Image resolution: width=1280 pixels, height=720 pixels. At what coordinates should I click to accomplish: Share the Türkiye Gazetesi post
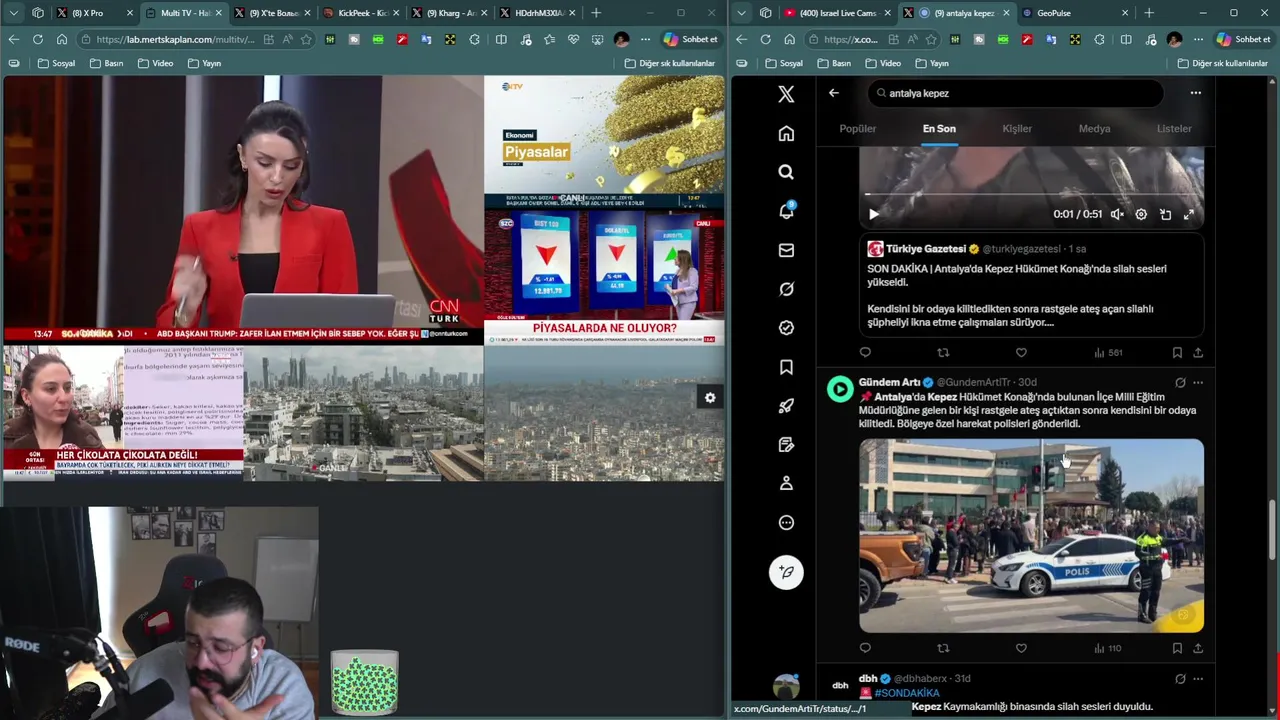[x=1198, y=352]
